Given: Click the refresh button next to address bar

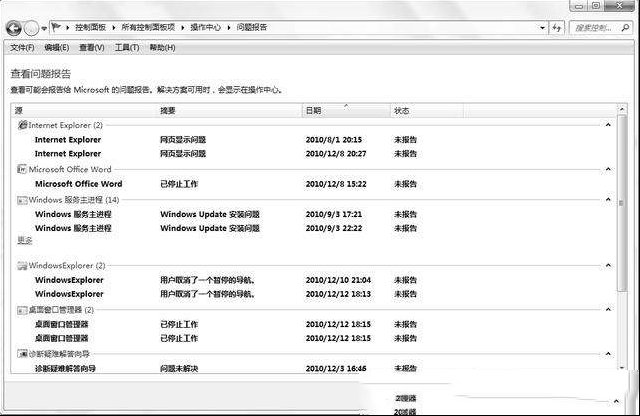Looking at the screenshot, I should [x=556, y=28].
